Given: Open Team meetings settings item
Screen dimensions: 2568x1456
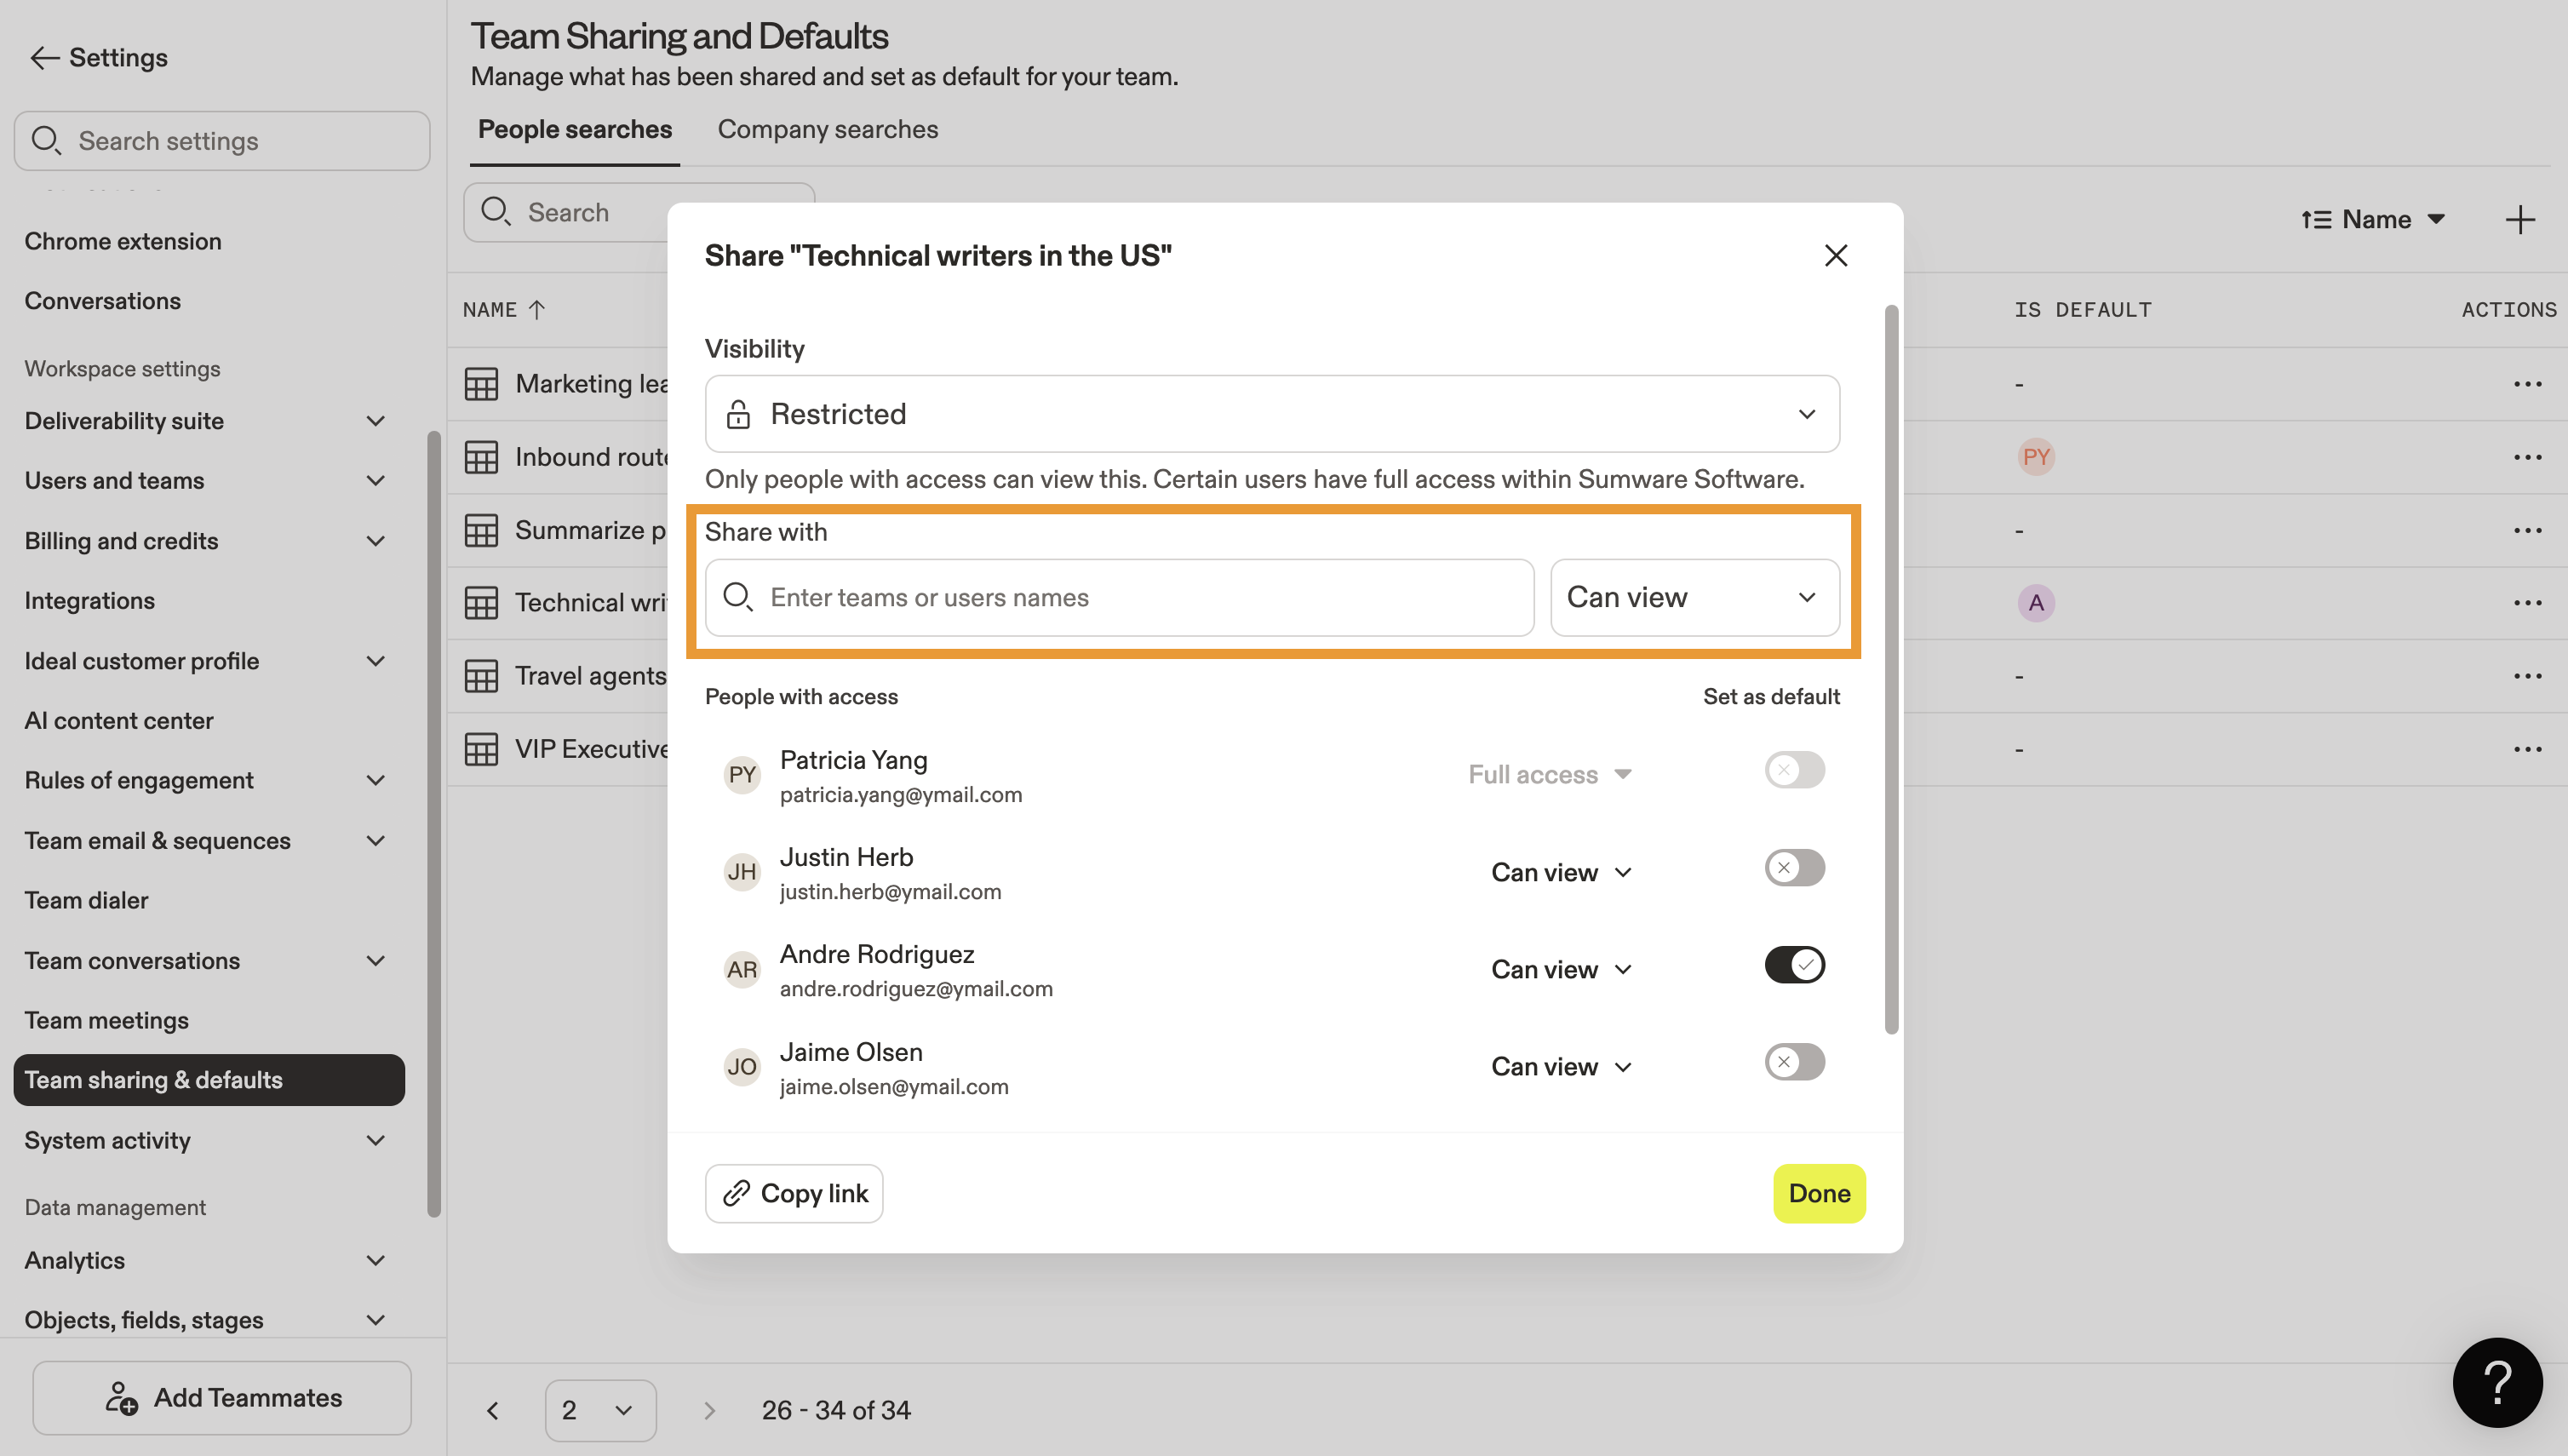Looking at the screenshot, I should [106, 1020].
